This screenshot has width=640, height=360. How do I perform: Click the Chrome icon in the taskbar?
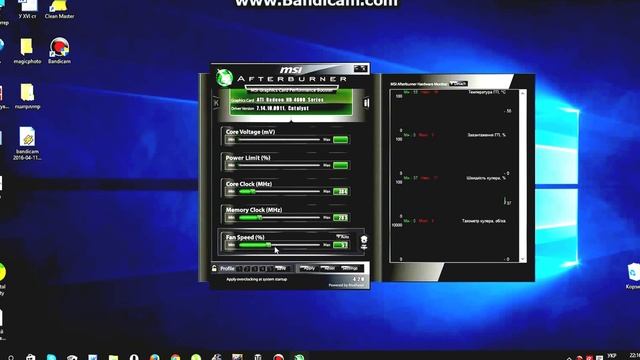[176, 357]
